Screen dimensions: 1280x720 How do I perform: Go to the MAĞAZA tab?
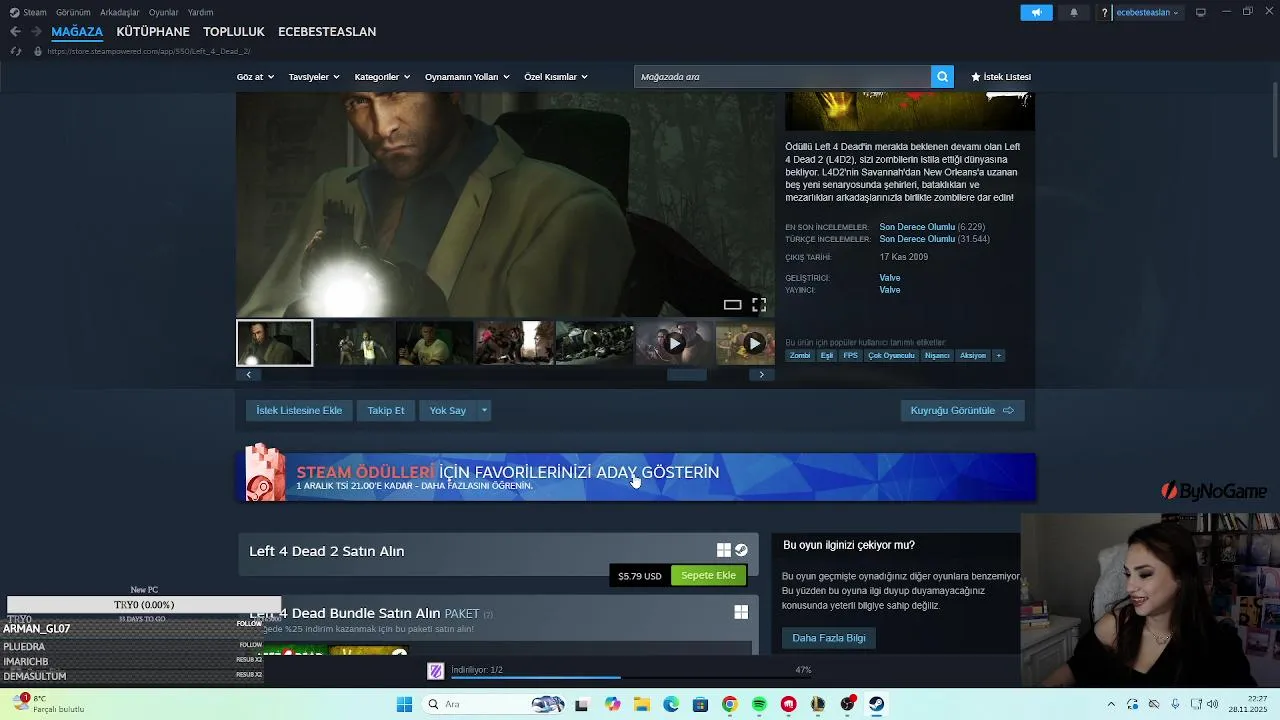(x=77, y=31)
